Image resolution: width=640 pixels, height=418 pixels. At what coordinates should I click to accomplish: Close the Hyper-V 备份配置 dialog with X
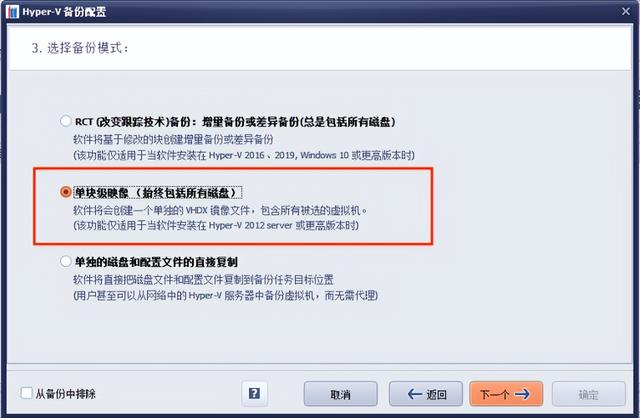626,11
